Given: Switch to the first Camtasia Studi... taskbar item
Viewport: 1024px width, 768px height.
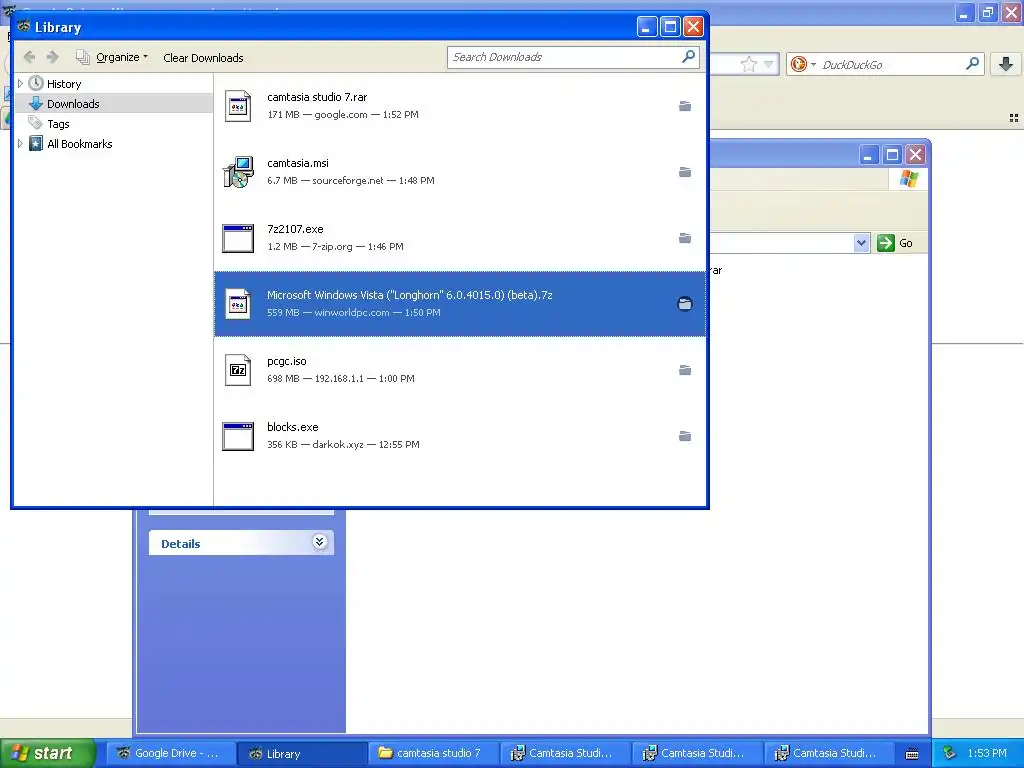Looking at the screenshot, I should coord(565,754).
